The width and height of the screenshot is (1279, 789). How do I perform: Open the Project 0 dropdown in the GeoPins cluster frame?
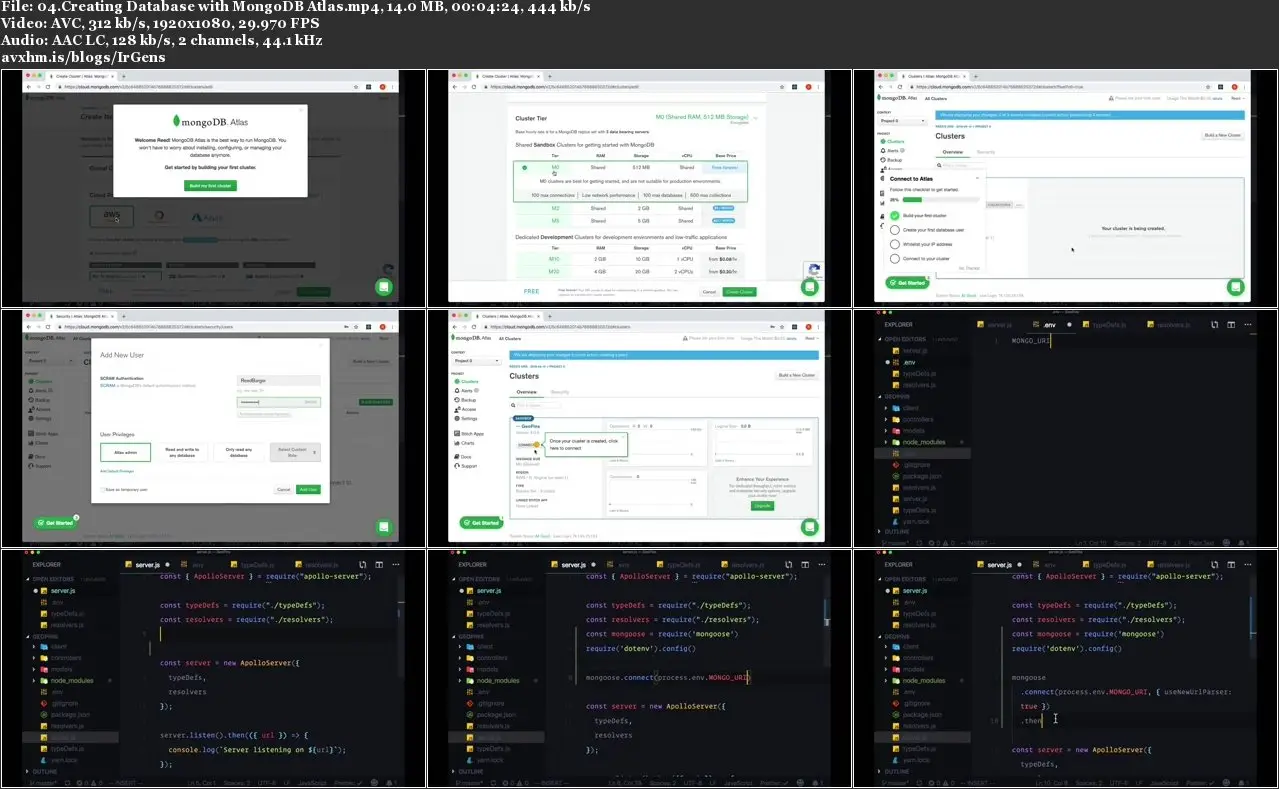[478, 360]
